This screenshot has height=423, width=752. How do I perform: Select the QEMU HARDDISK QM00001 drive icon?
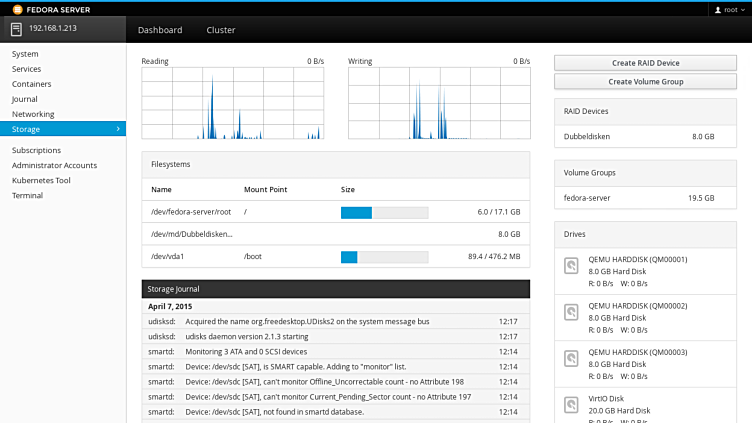point(571,267)
